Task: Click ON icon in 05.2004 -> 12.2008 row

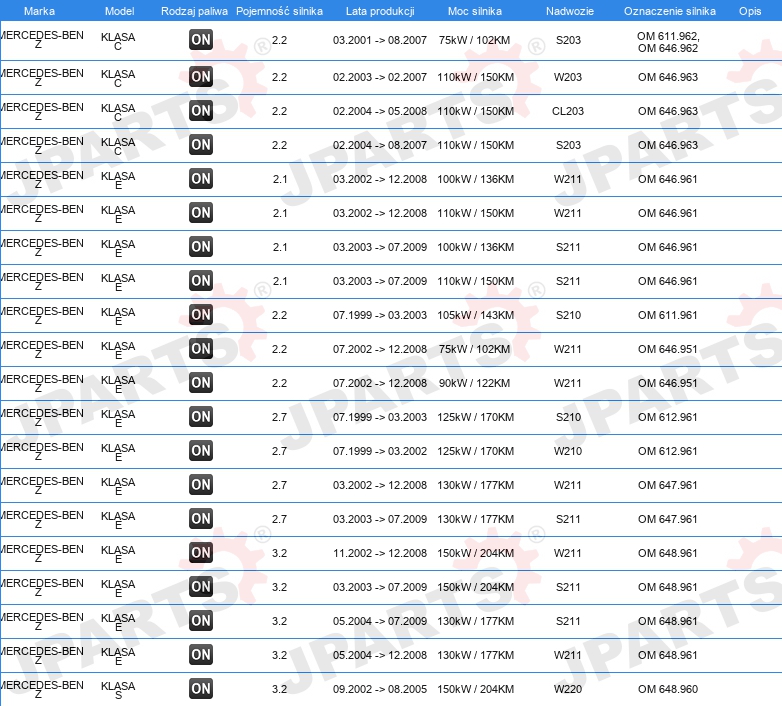Action: (x=201, y=655)
